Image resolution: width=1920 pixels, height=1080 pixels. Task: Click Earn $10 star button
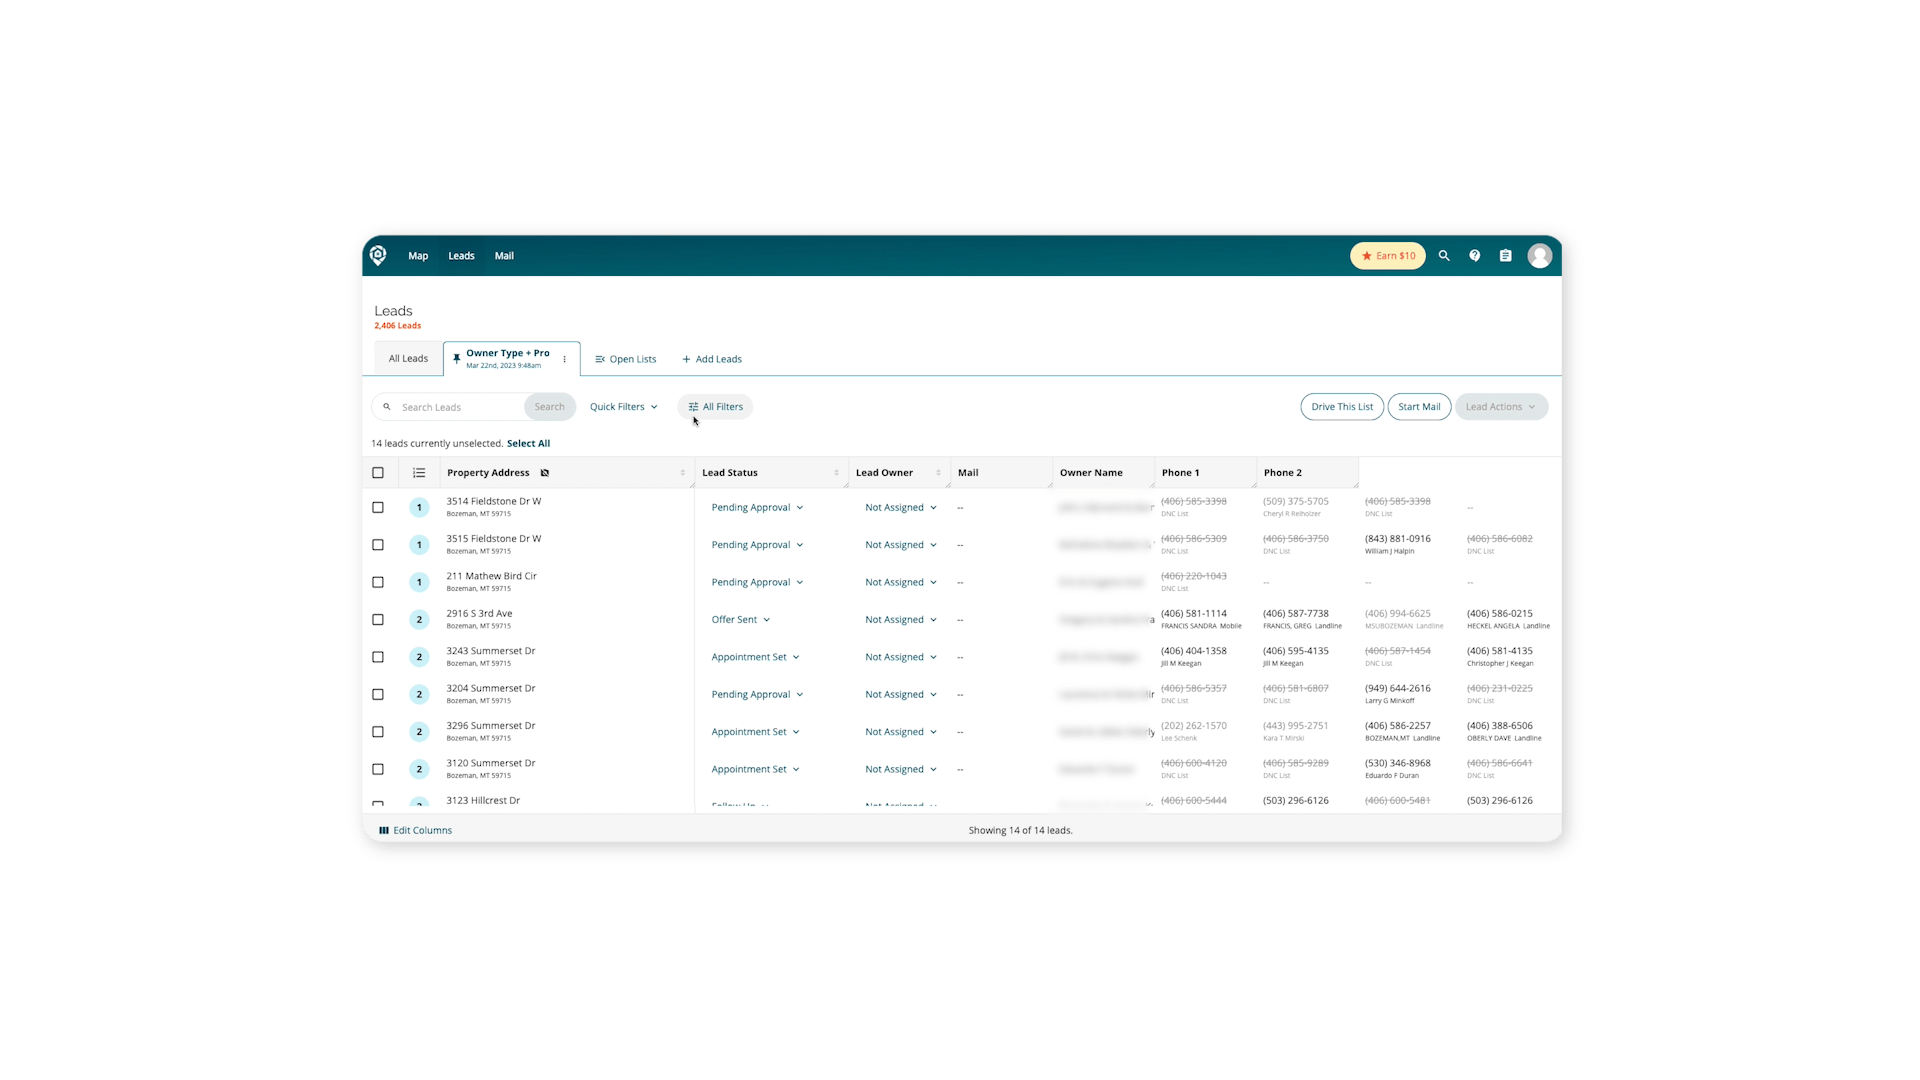[x=1388, y=256]
